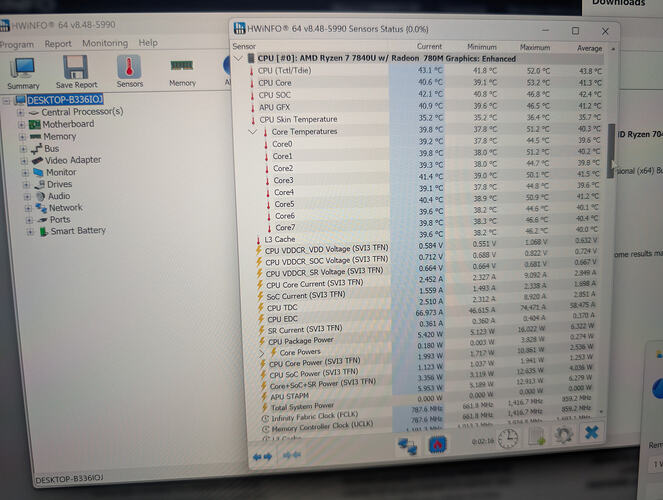Click the add log file icon
Image resolution: width=663 pixels, height=500 pixels.
537,436
